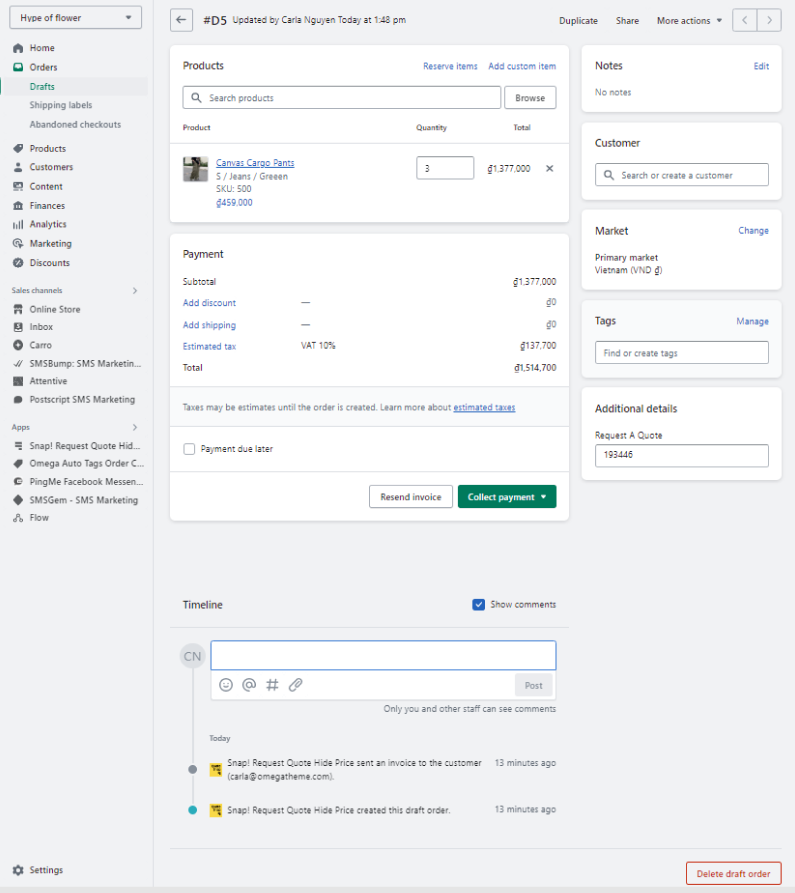Enable the Payment due later checkbox
Viewport: 795px width, 893px height.
click(x=189, y=449)
